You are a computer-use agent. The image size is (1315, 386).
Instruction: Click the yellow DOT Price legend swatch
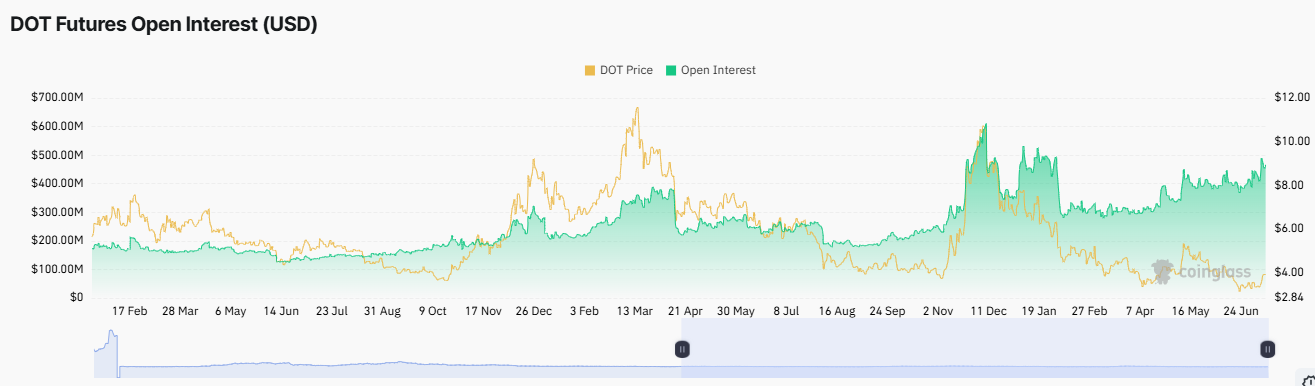coord(590,71)
